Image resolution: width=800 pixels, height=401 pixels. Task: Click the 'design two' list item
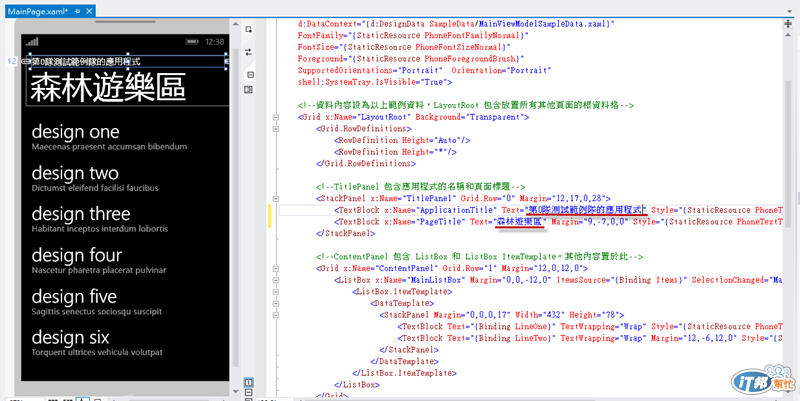tap(75, 173)
